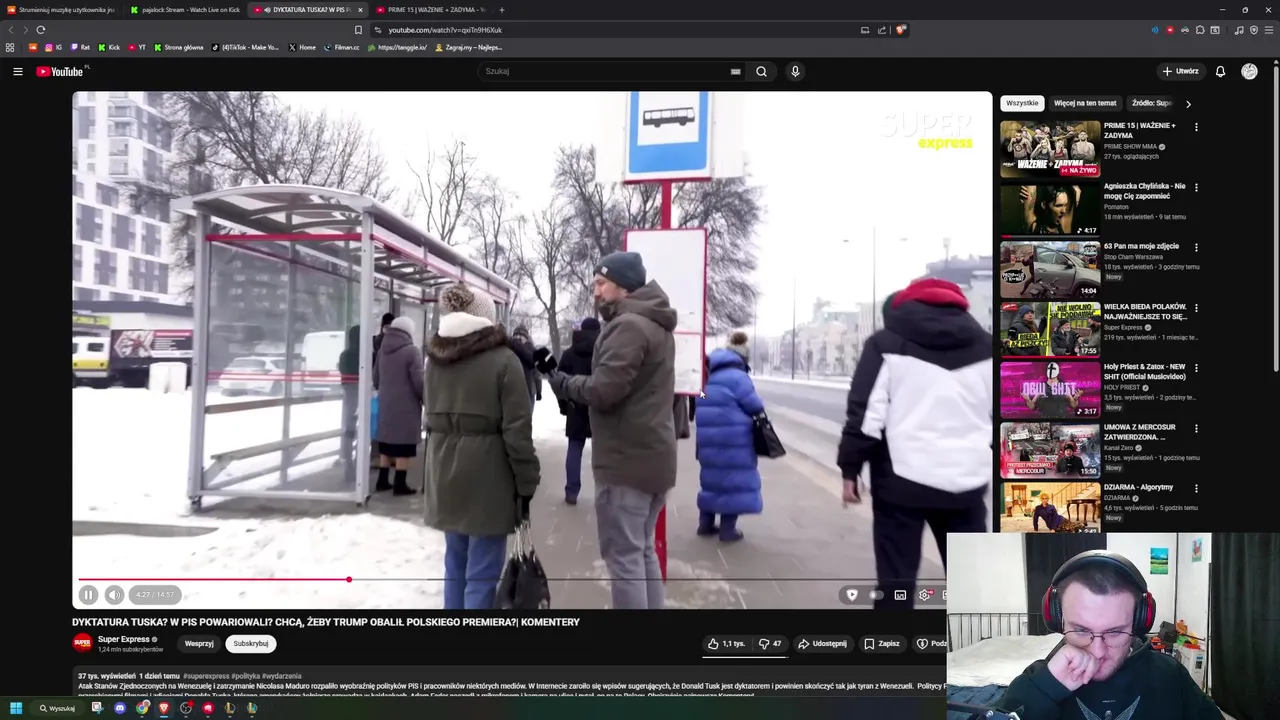Go to the YouTube home logo
Viewport: 1280px width, 720px height.
click(x=60, y=71)
